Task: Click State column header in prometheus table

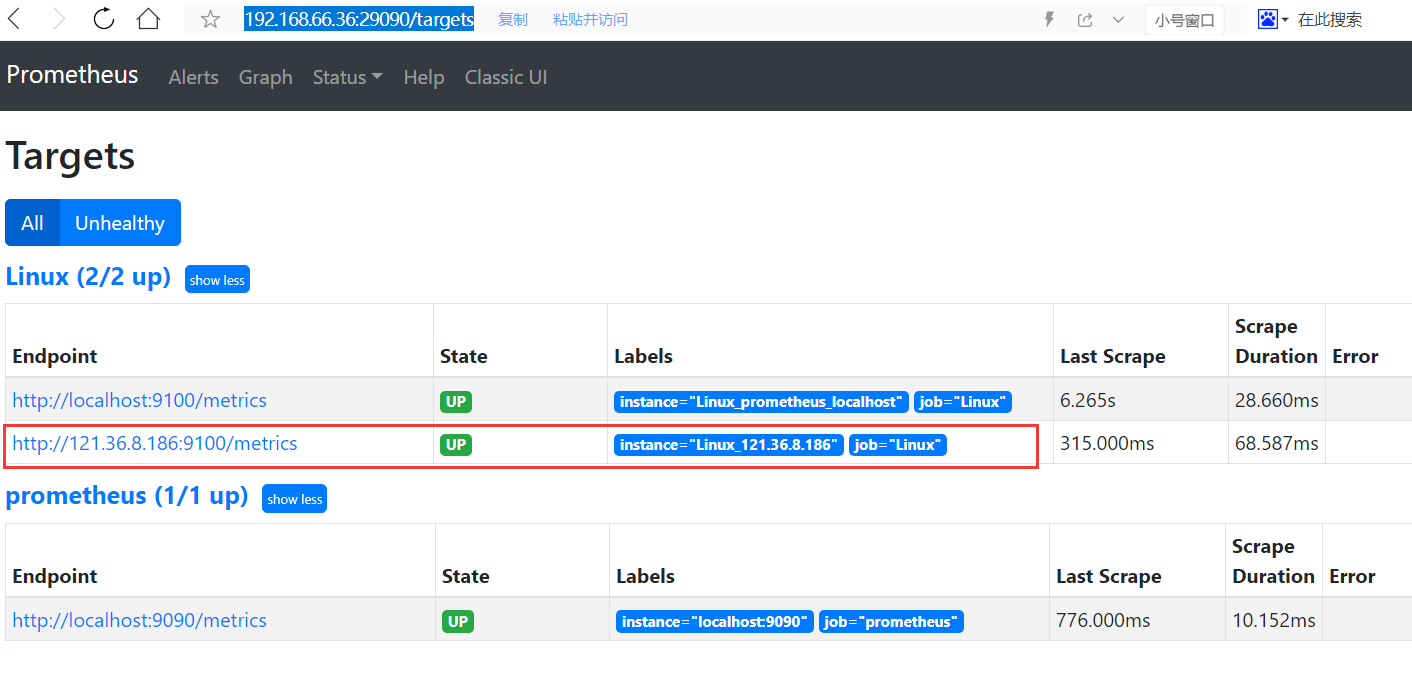Action: tap(466, 577)
